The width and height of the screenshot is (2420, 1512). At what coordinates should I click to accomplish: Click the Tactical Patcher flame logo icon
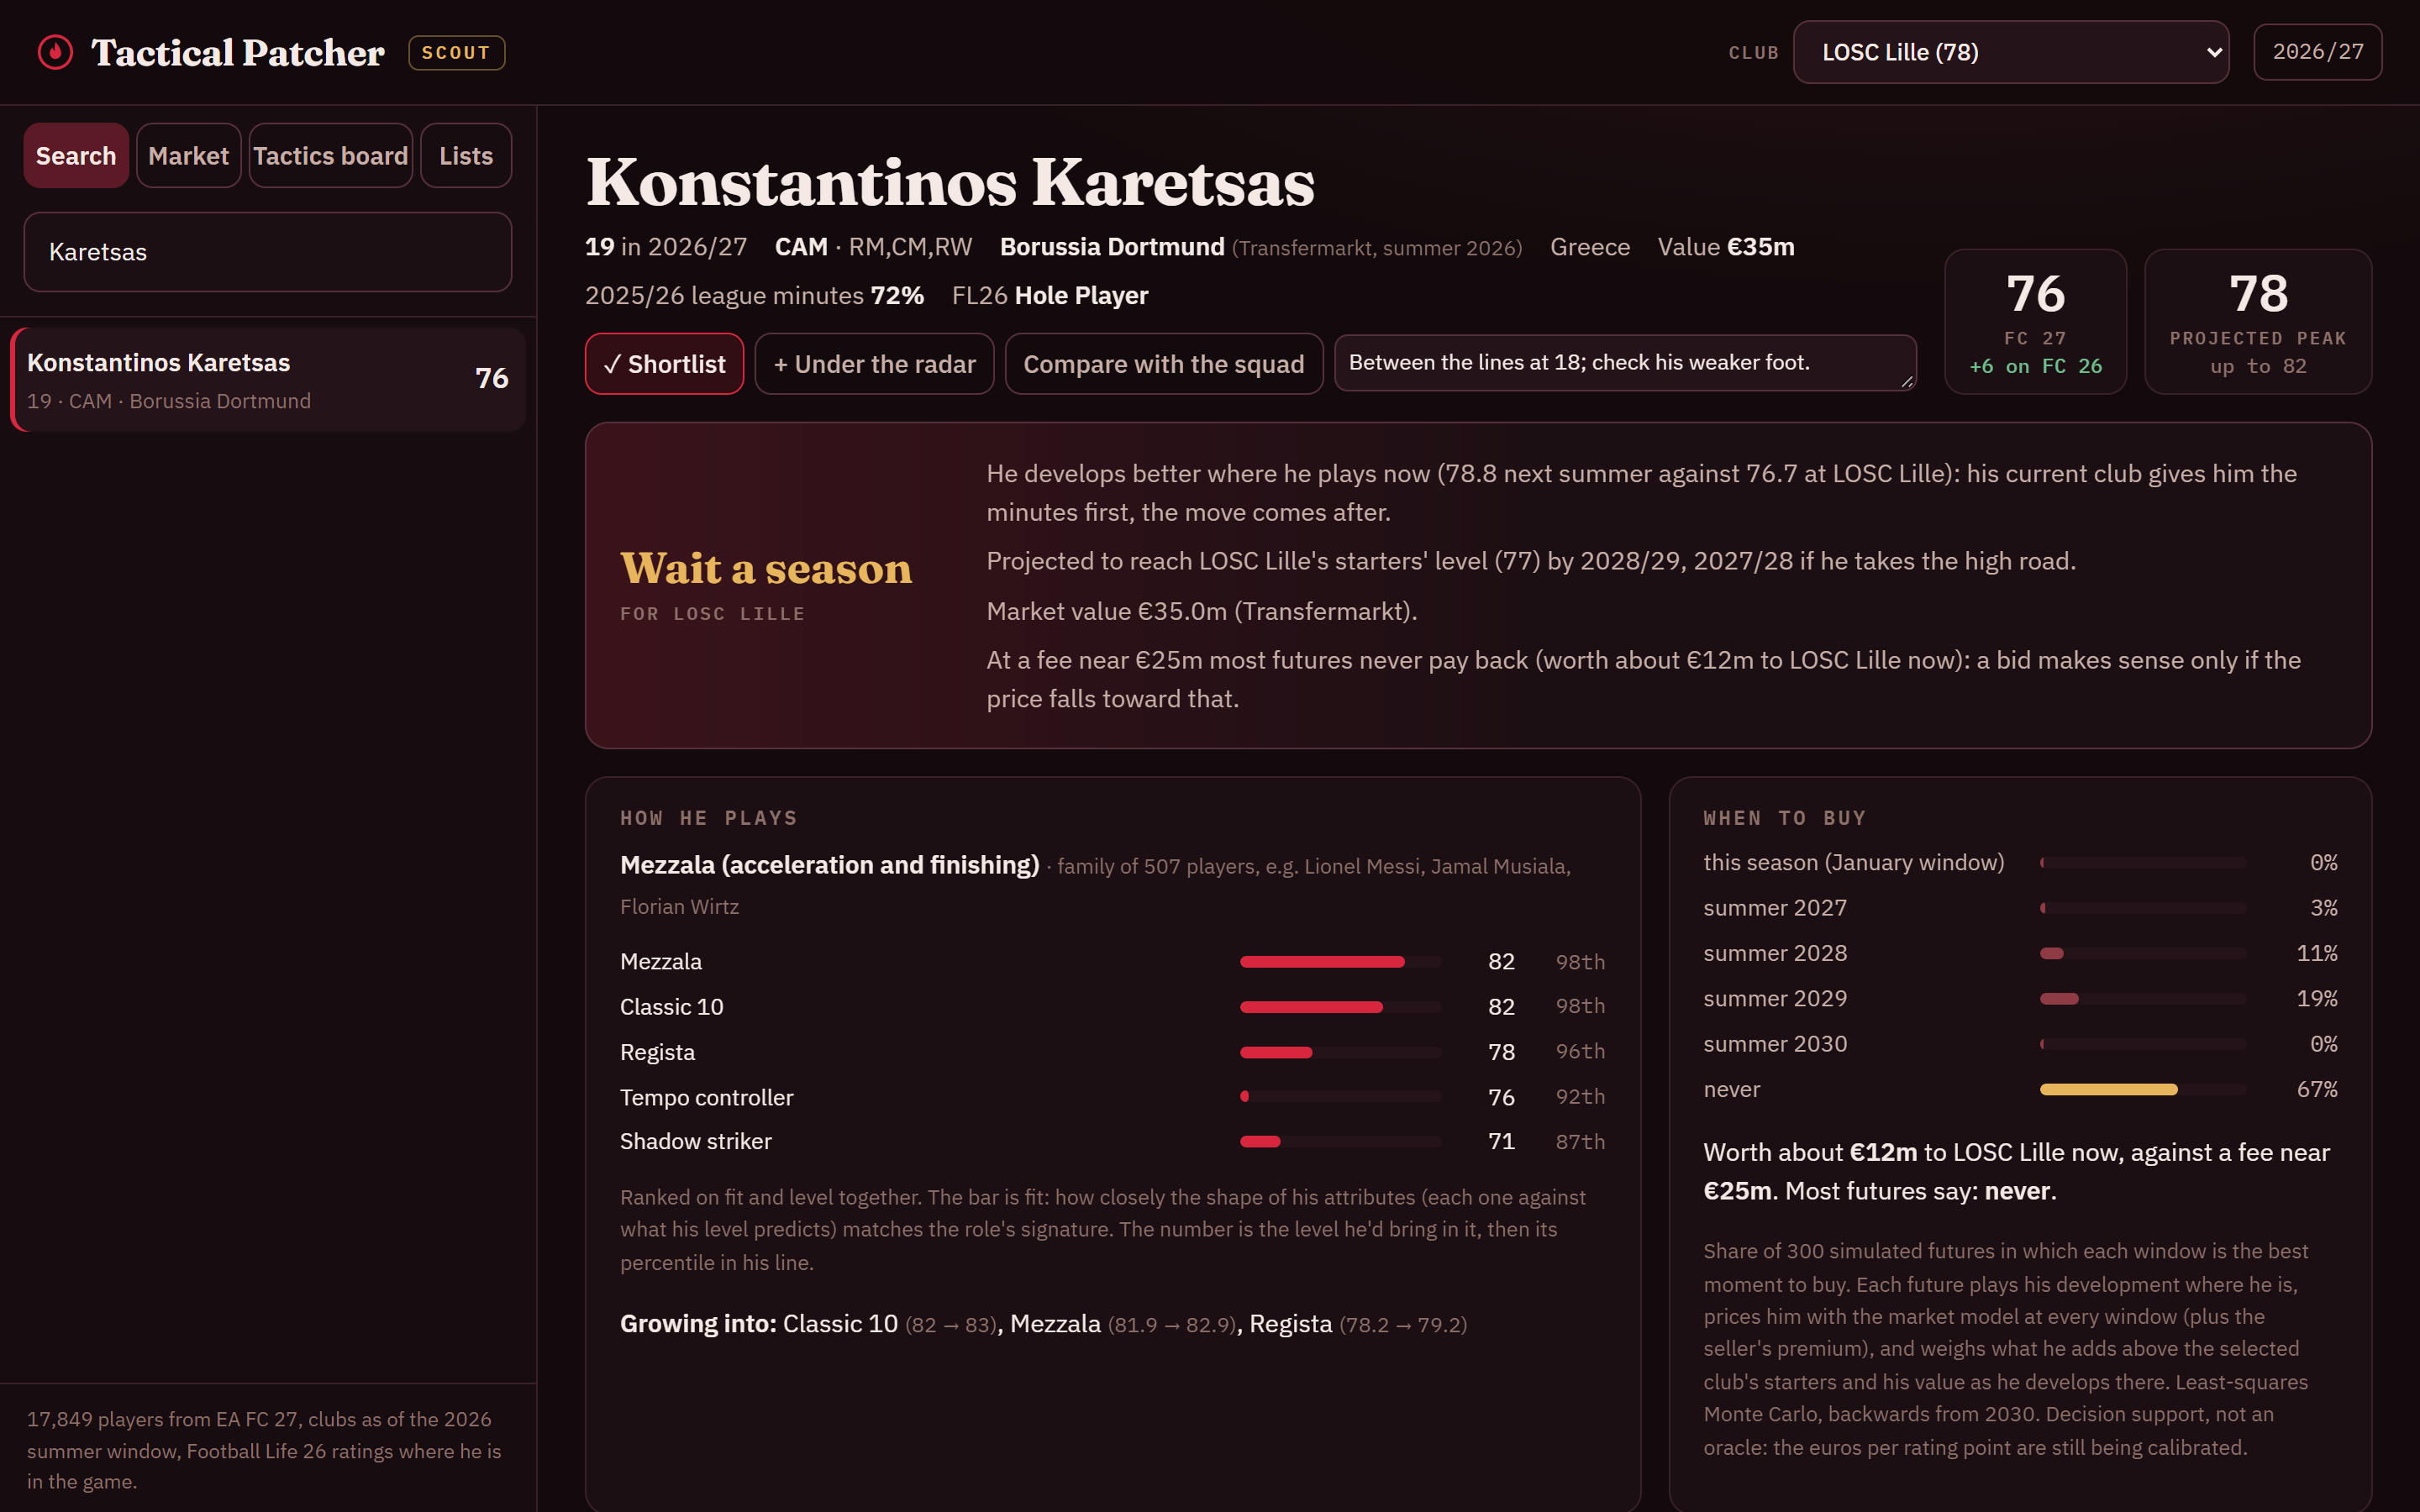point(55,52)
